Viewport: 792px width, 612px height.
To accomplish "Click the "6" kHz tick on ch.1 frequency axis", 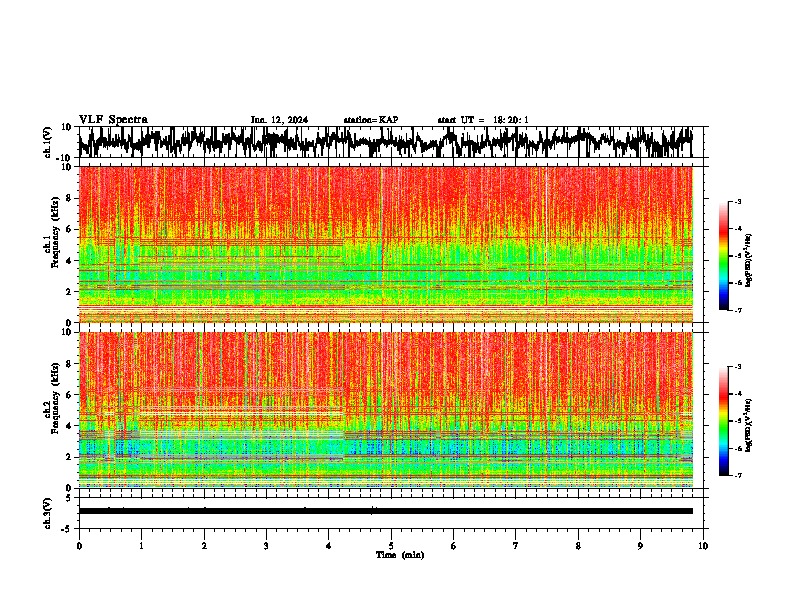I will coord(70,229).
